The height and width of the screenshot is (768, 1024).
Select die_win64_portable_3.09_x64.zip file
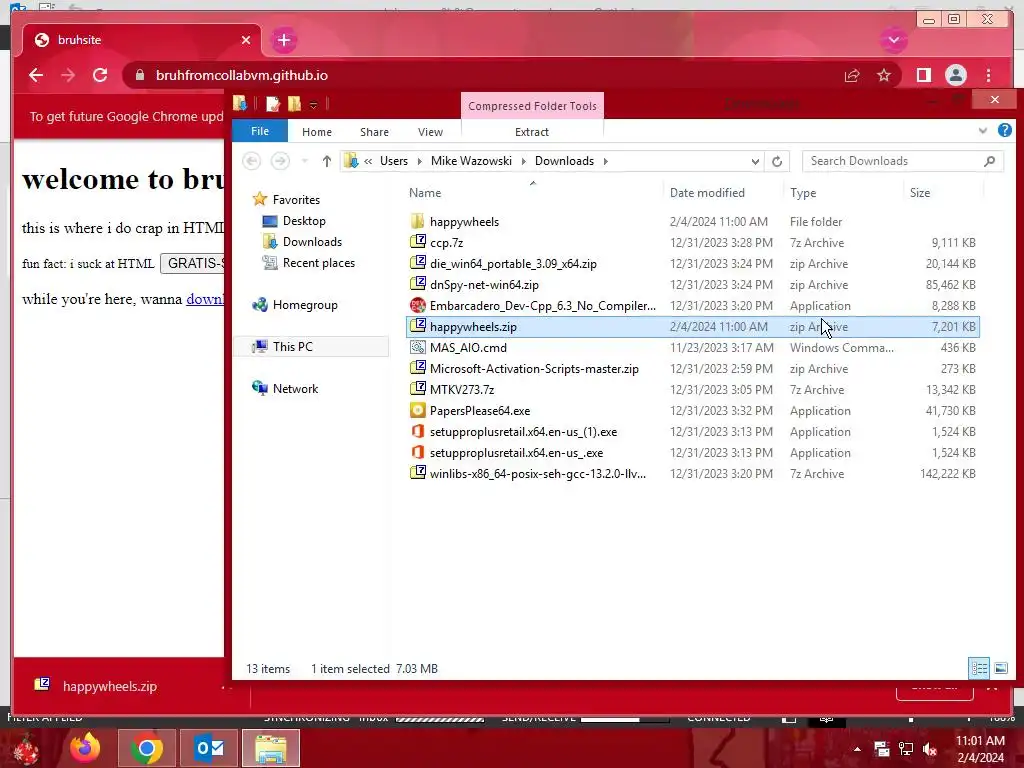692,264
